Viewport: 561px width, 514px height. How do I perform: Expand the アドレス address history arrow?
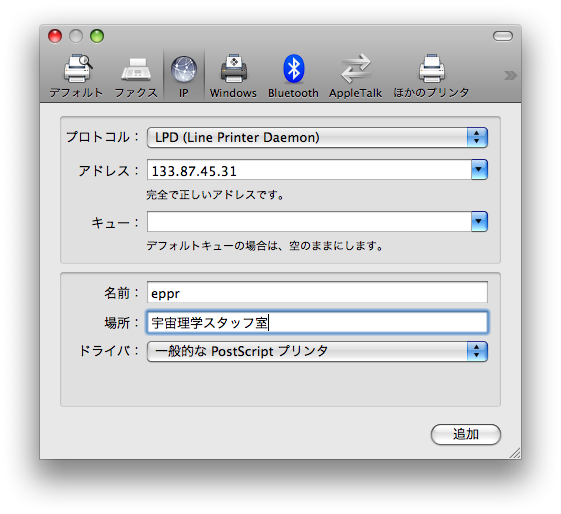point(479,169)
